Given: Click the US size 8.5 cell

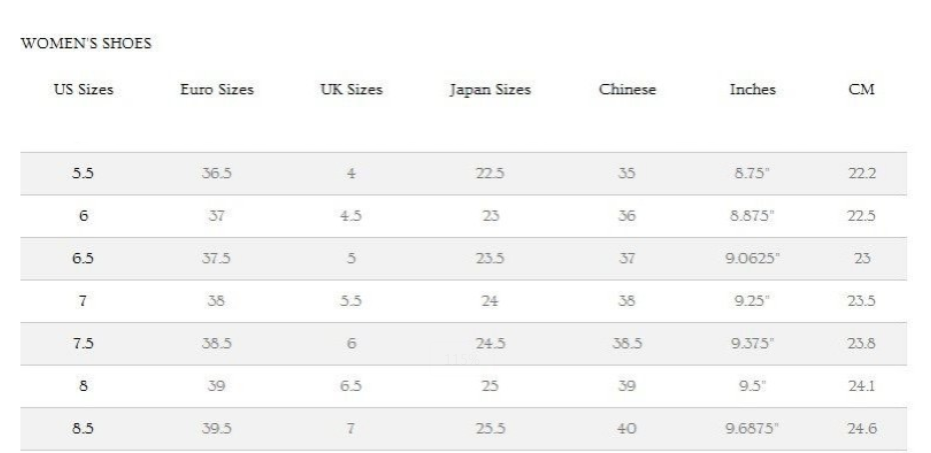Looking at the screenshot, I should [x=83, y=429].
